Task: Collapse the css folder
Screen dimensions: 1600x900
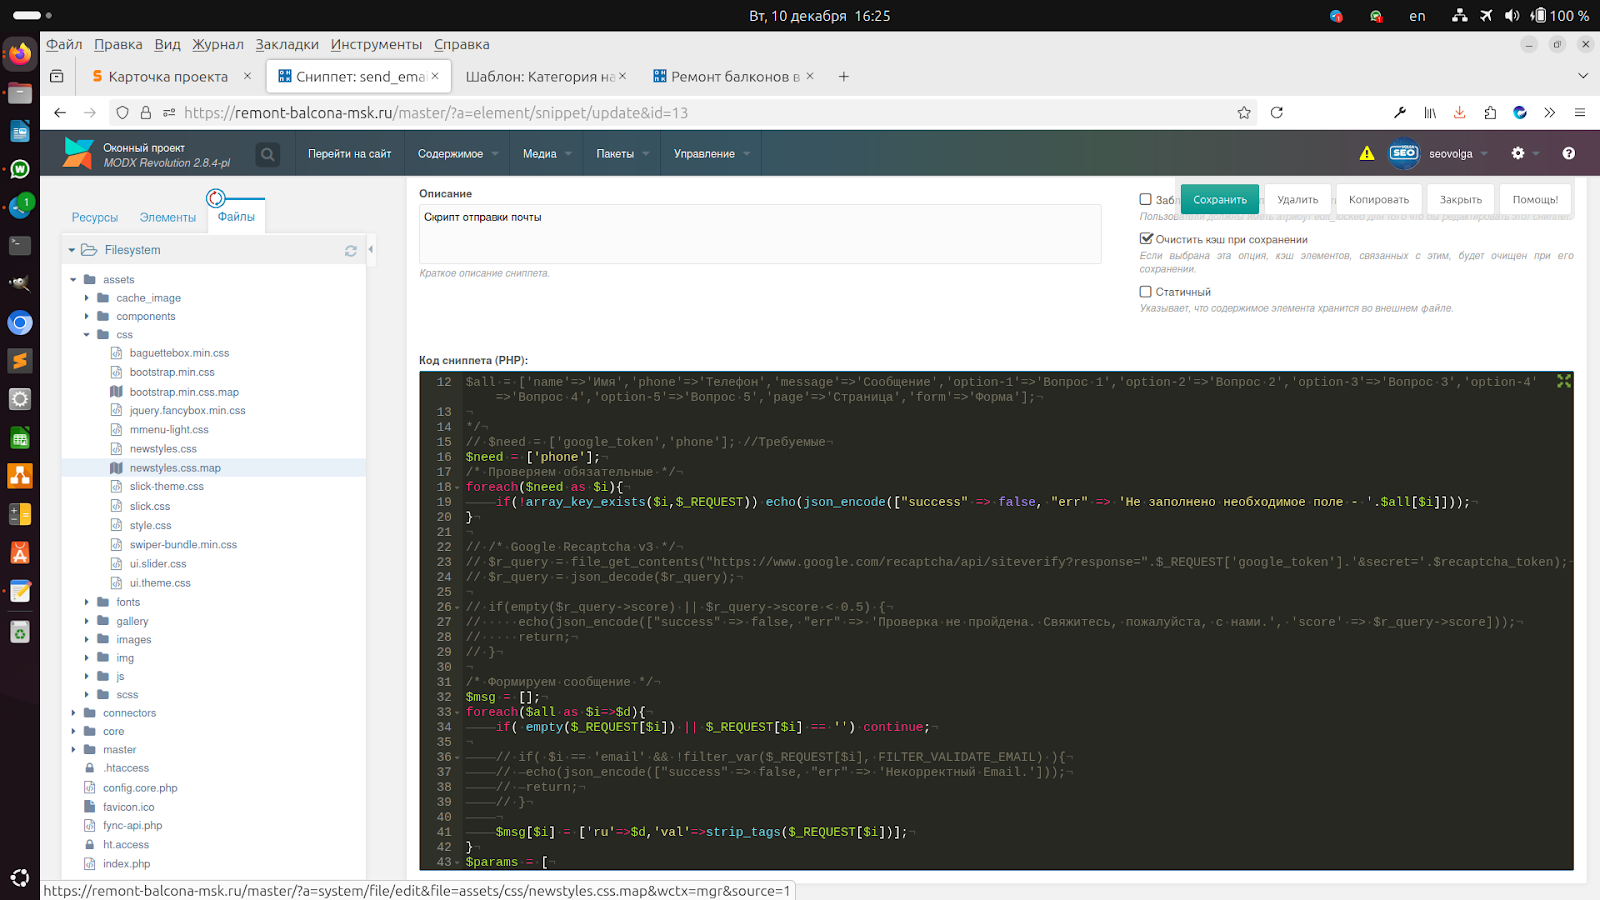Action: pos(87,335)
